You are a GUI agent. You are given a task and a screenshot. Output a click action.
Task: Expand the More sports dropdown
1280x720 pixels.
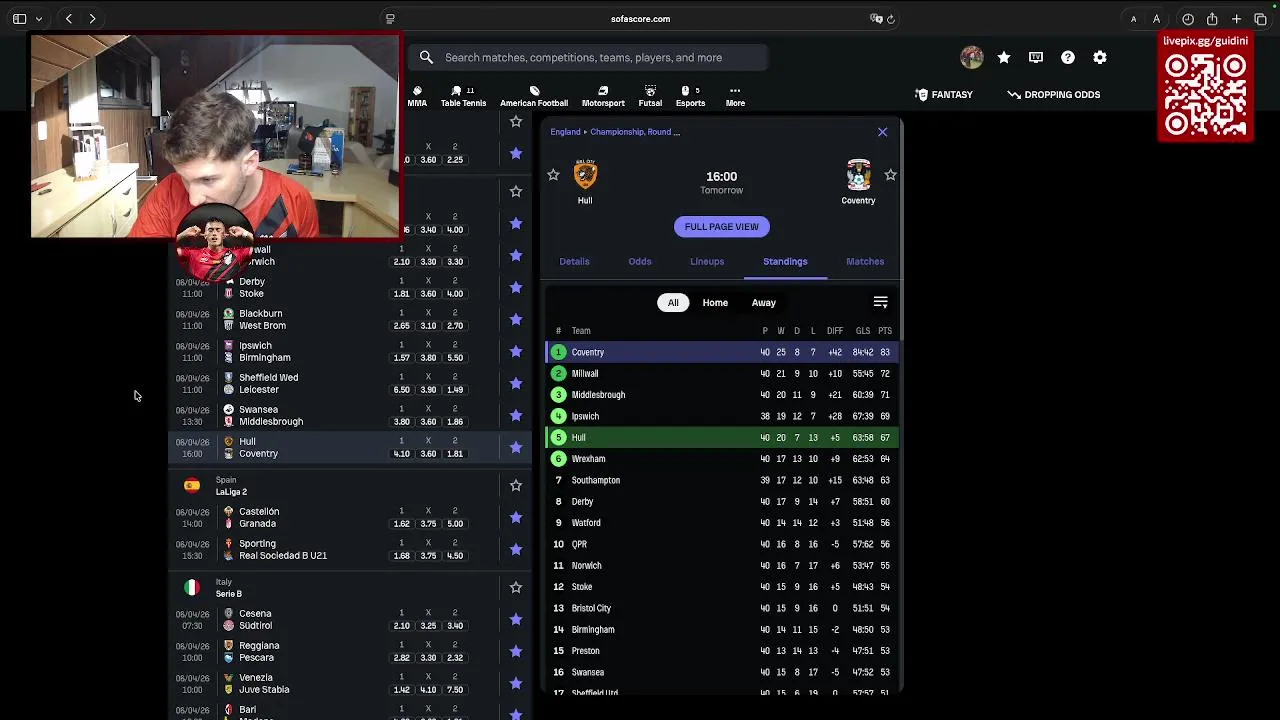(x=735, y=96)
